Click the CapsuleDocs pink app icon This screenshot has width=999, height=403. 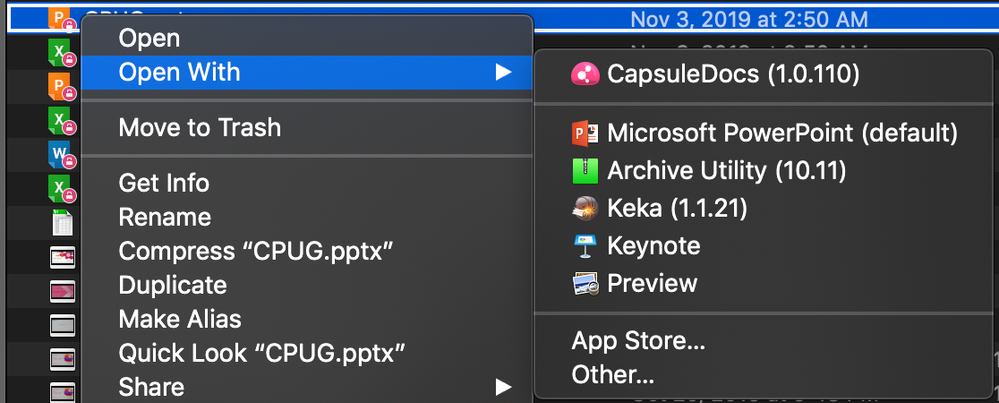(584, 74)
